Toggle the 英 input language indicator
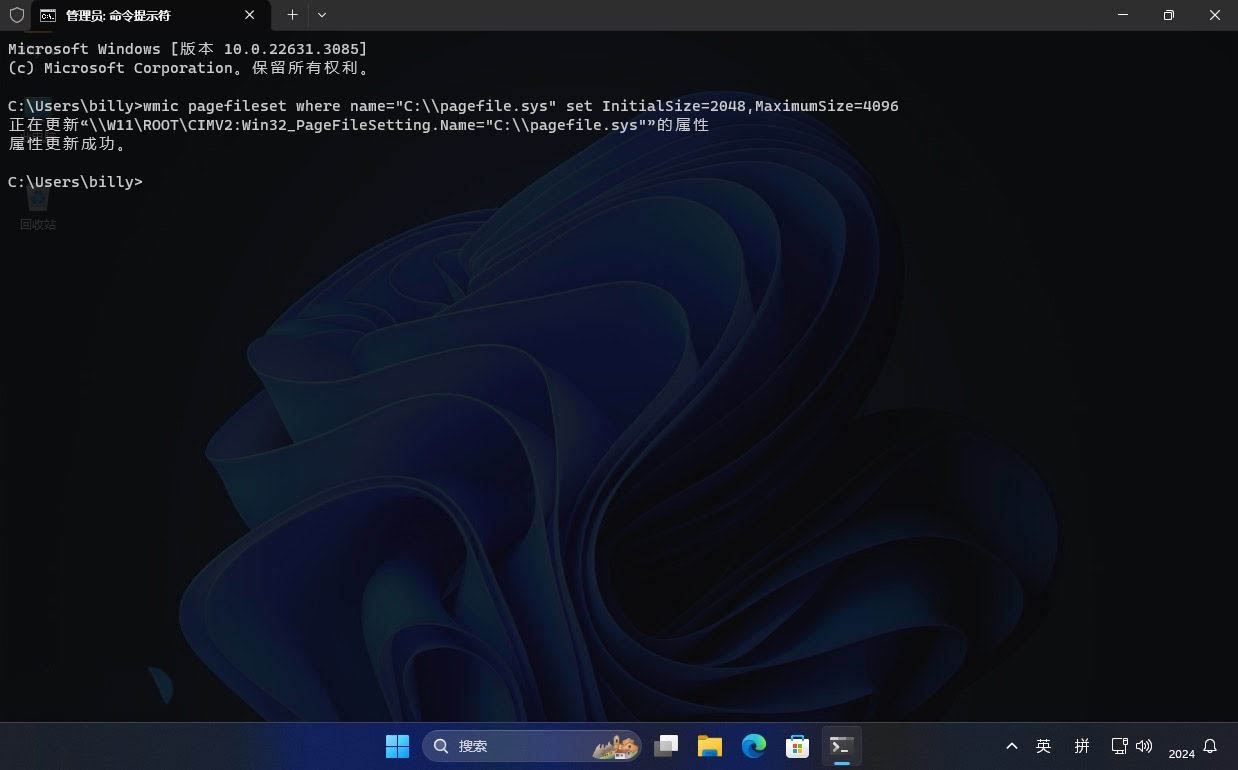1238x770 pixels. [x=1043, y=746]
